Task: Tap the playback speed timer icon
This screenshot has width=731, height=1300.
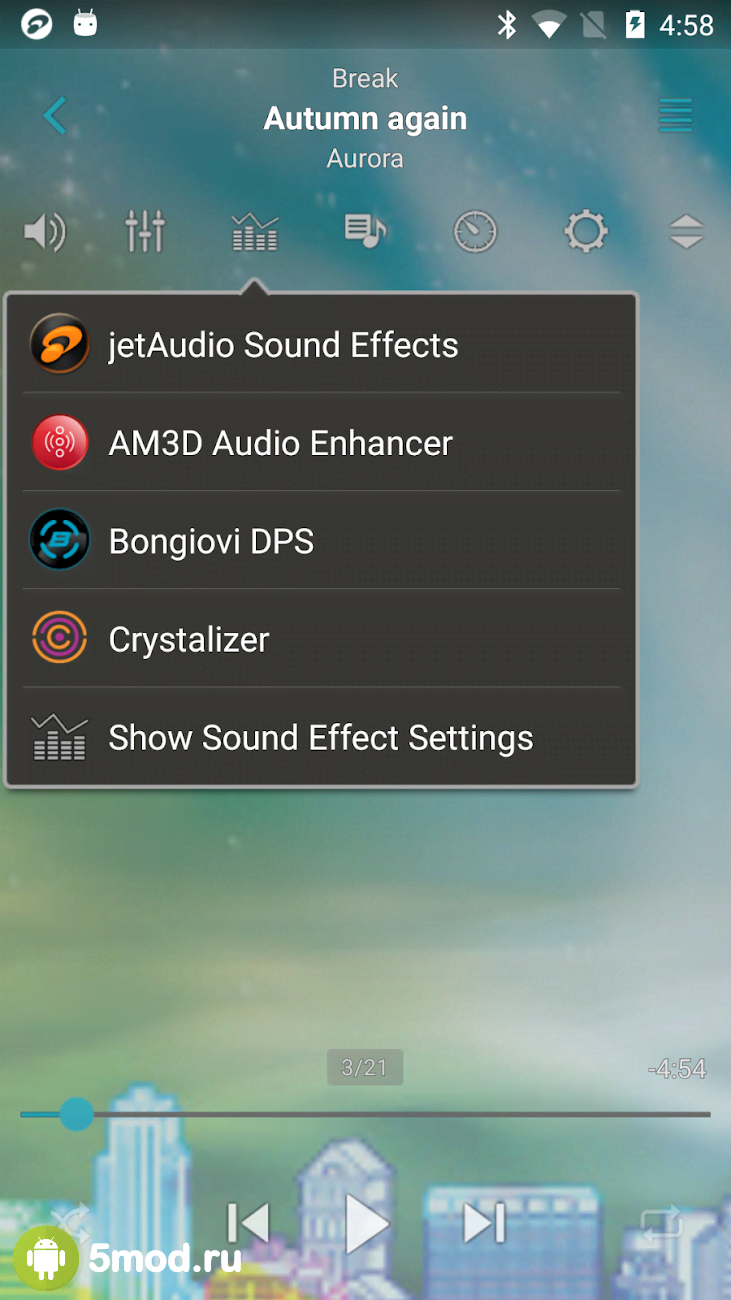Action: (x=475, y=232)
